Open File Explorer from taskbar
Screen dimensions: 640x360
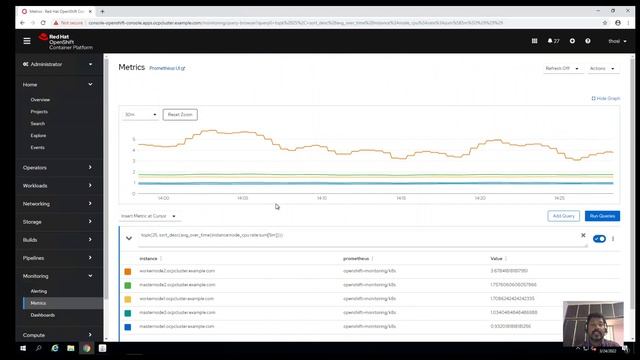71,348
